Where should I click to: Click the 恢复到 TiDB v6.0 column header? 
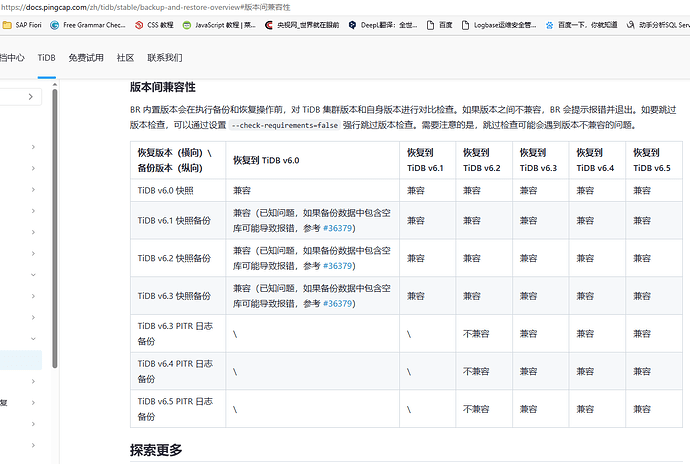tap(266, 160)
